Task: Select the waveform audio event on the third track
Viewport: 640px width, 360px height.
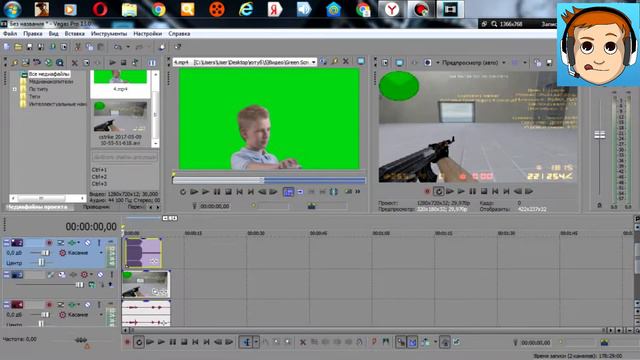Action: (x=146, y=313)
